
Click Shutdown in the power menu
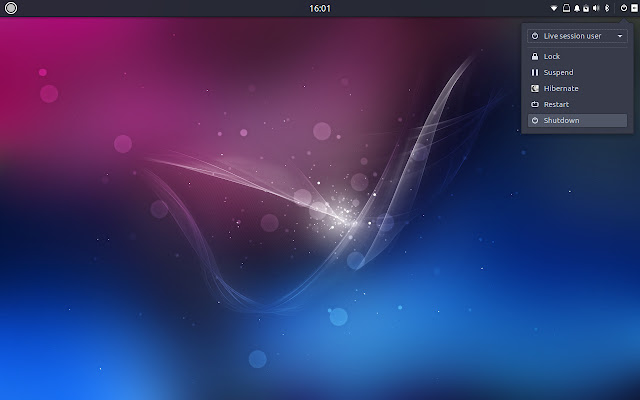[x=577, y=120]
